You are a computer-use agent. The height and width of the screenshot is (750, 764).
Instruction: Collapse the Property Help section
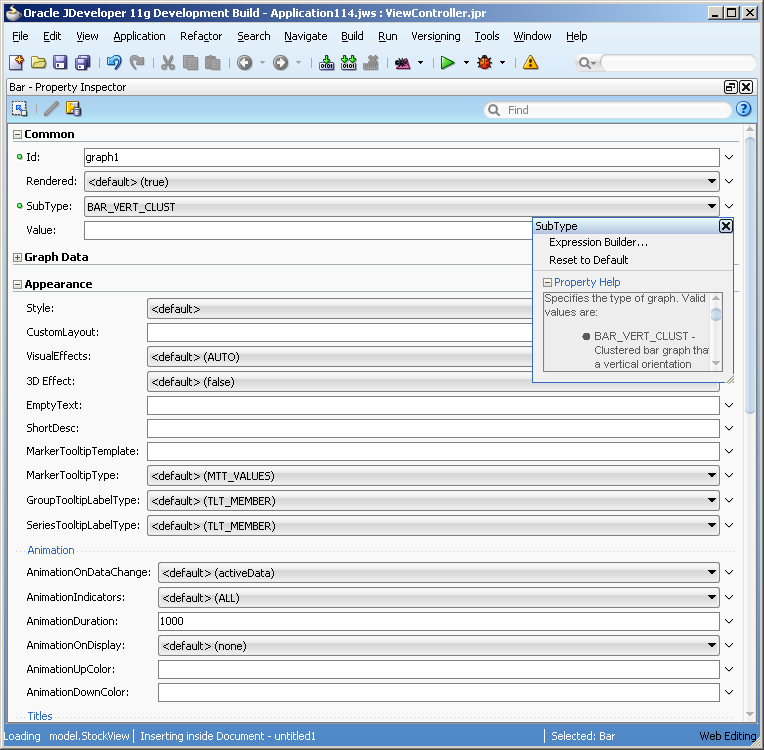click(x=547, y=282)
